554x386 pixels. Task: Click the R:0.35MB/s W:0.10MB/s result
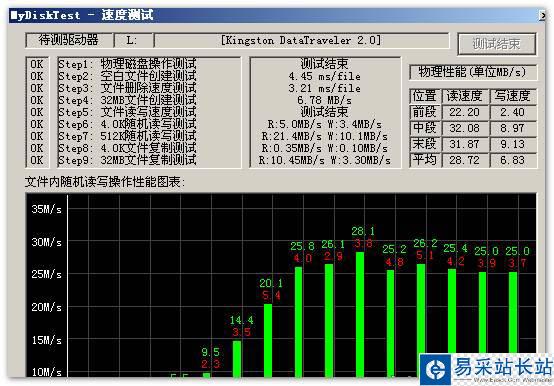325,148
